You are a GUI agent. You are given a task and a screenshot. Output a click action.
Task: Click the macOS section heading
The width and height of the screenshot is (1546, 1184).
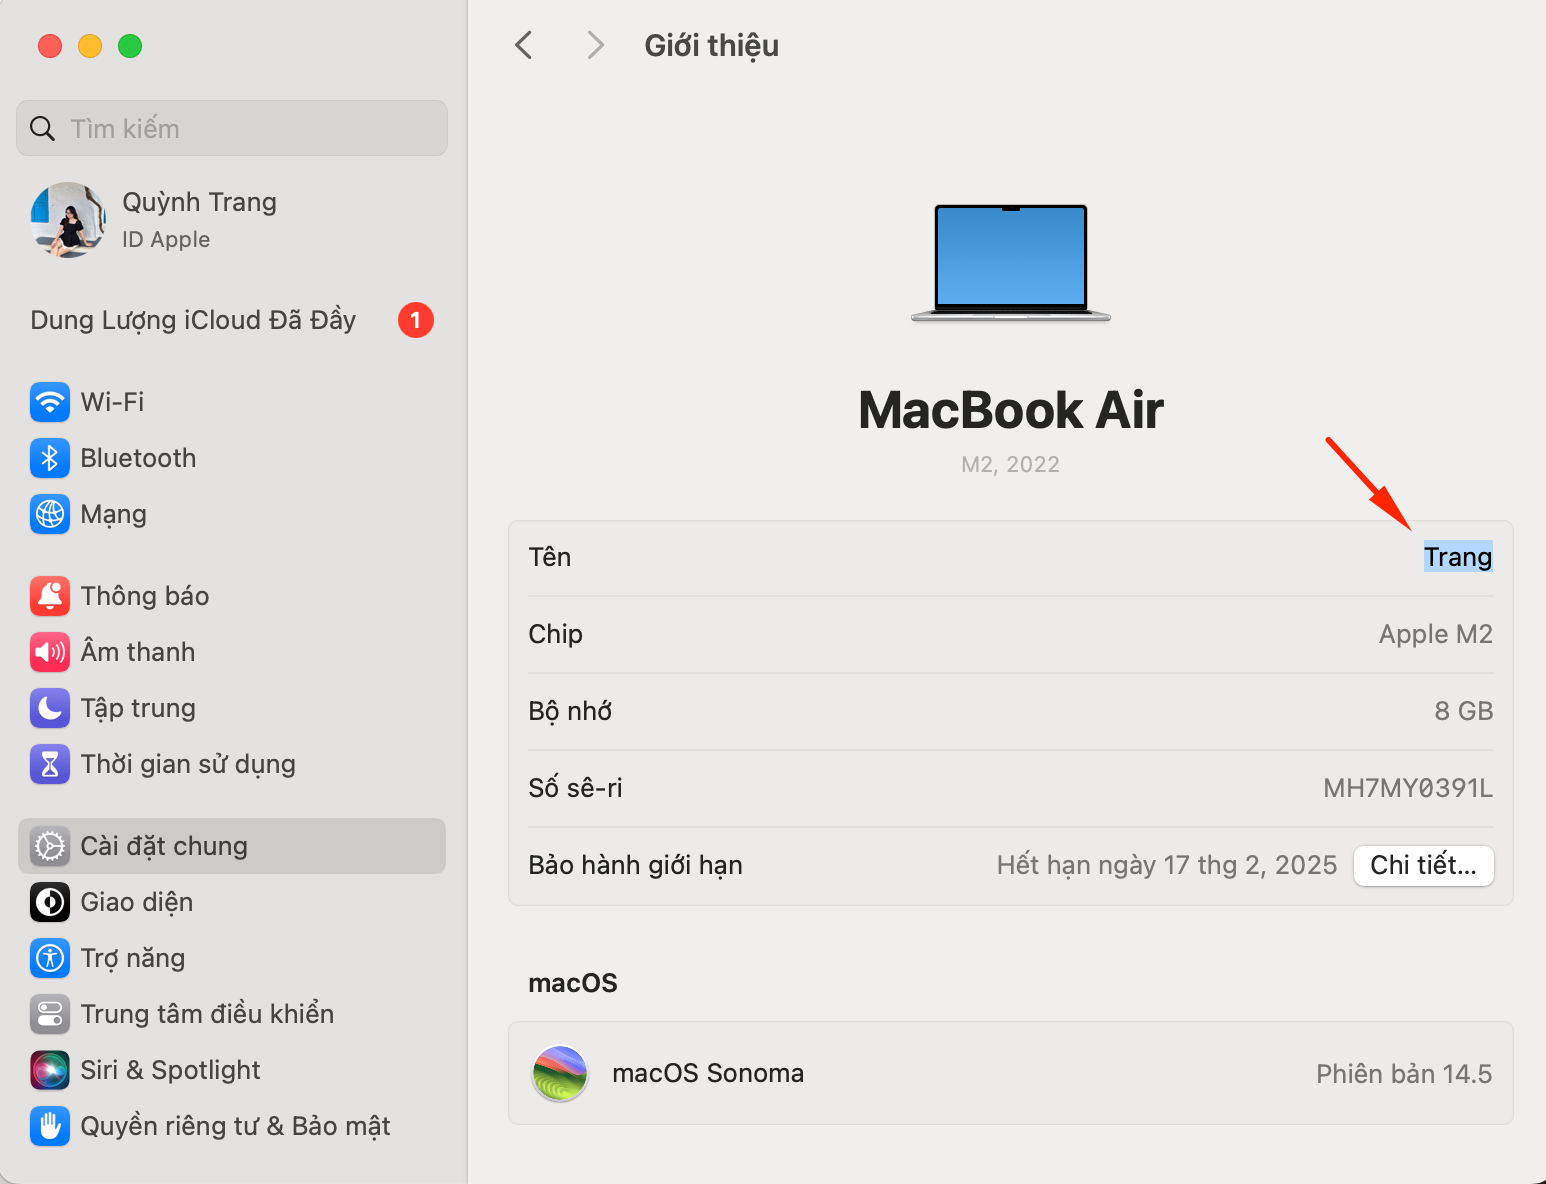click(x=573, y=983)
